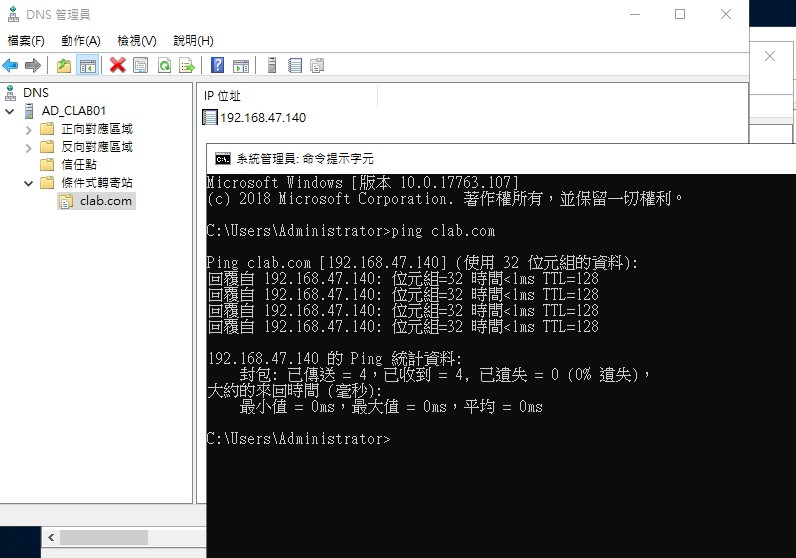This screenshot has height=558, width=796.
Task: Close the background window at right
Action: 770,56
